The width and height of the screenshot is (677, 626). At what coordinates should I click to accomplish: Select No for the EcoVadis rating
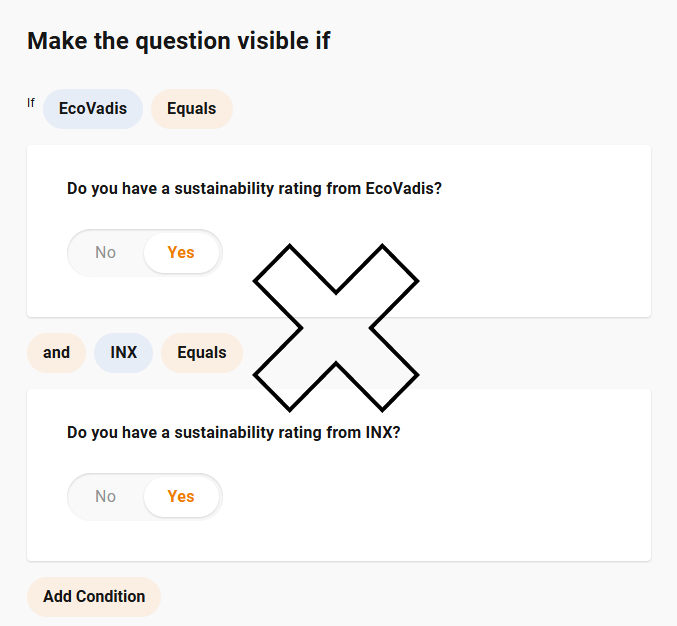pos(106,252)
